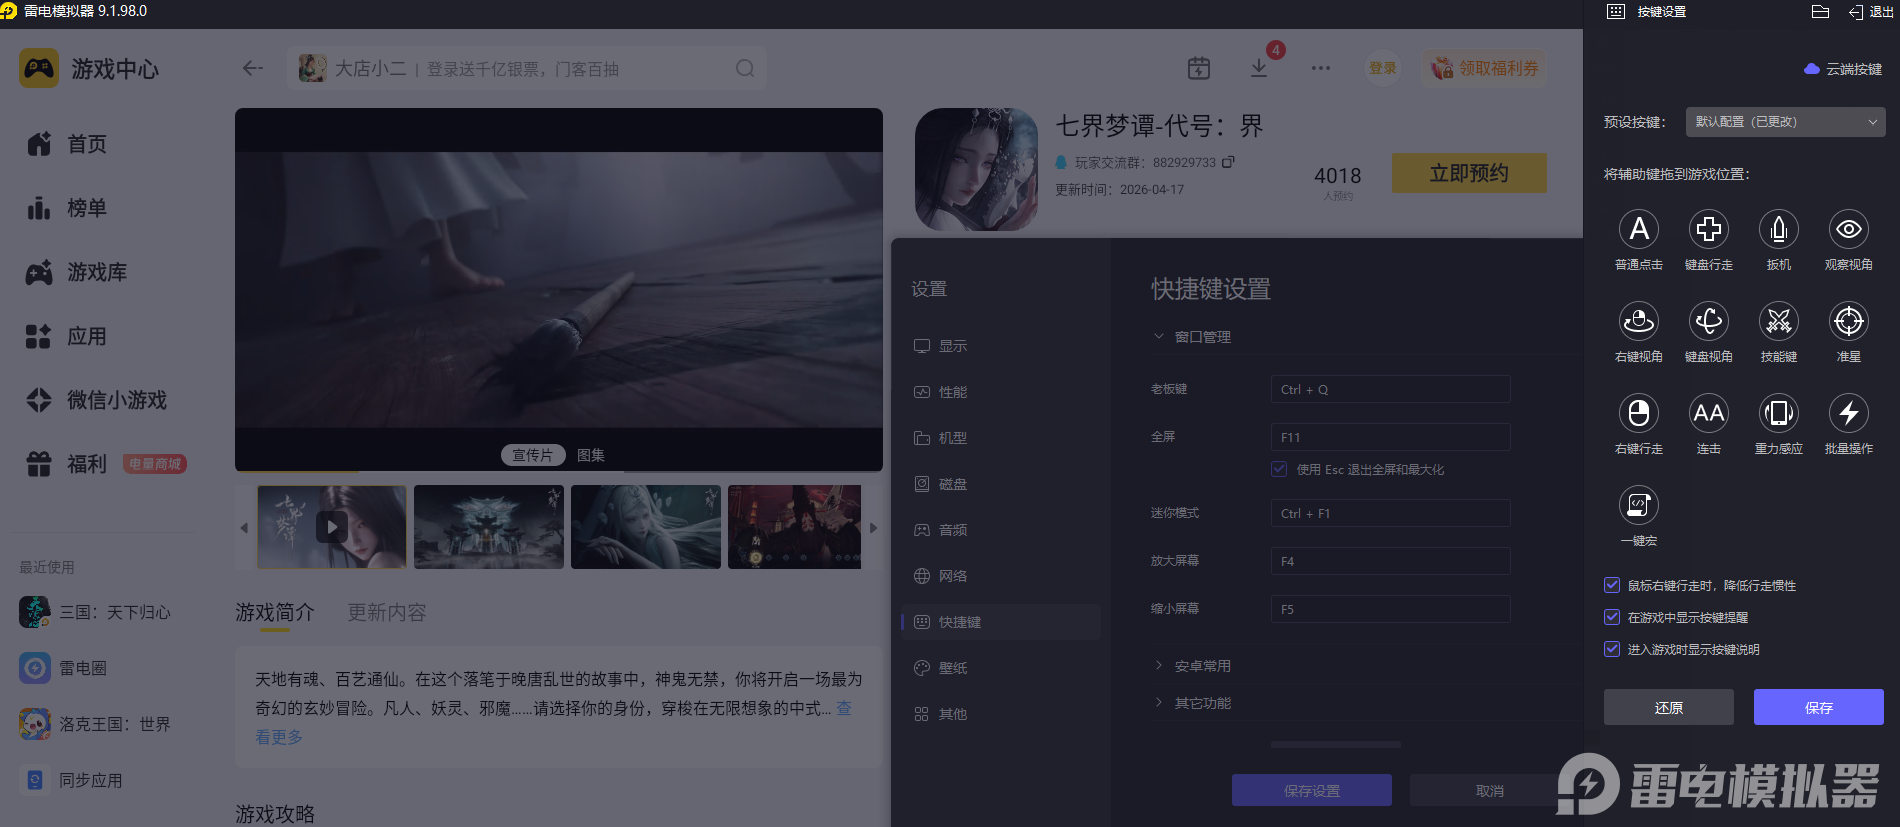Toggle 在游戏中显示按键提醒 checkbox
Image resolution: width=1900 pixels, height=827 pixels.
point(1611,617)
